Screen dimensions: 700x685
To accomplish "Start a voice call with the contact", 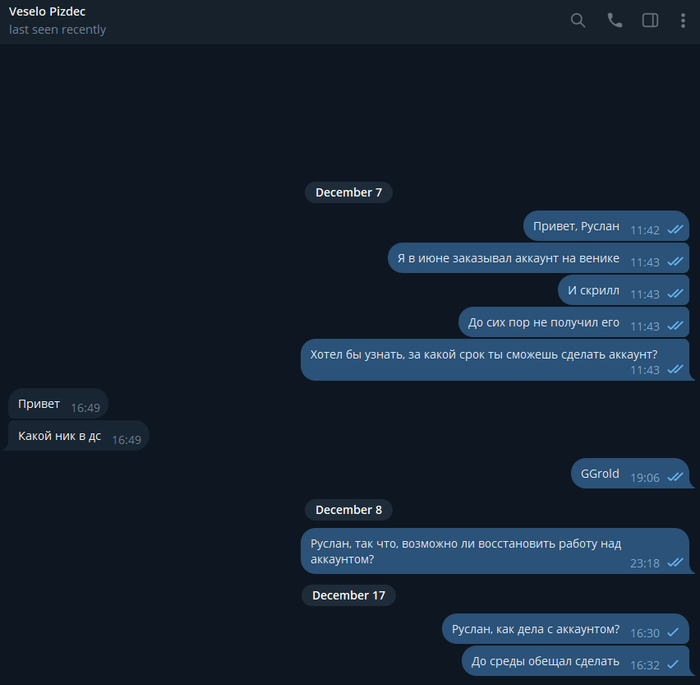I will (614, 21).
